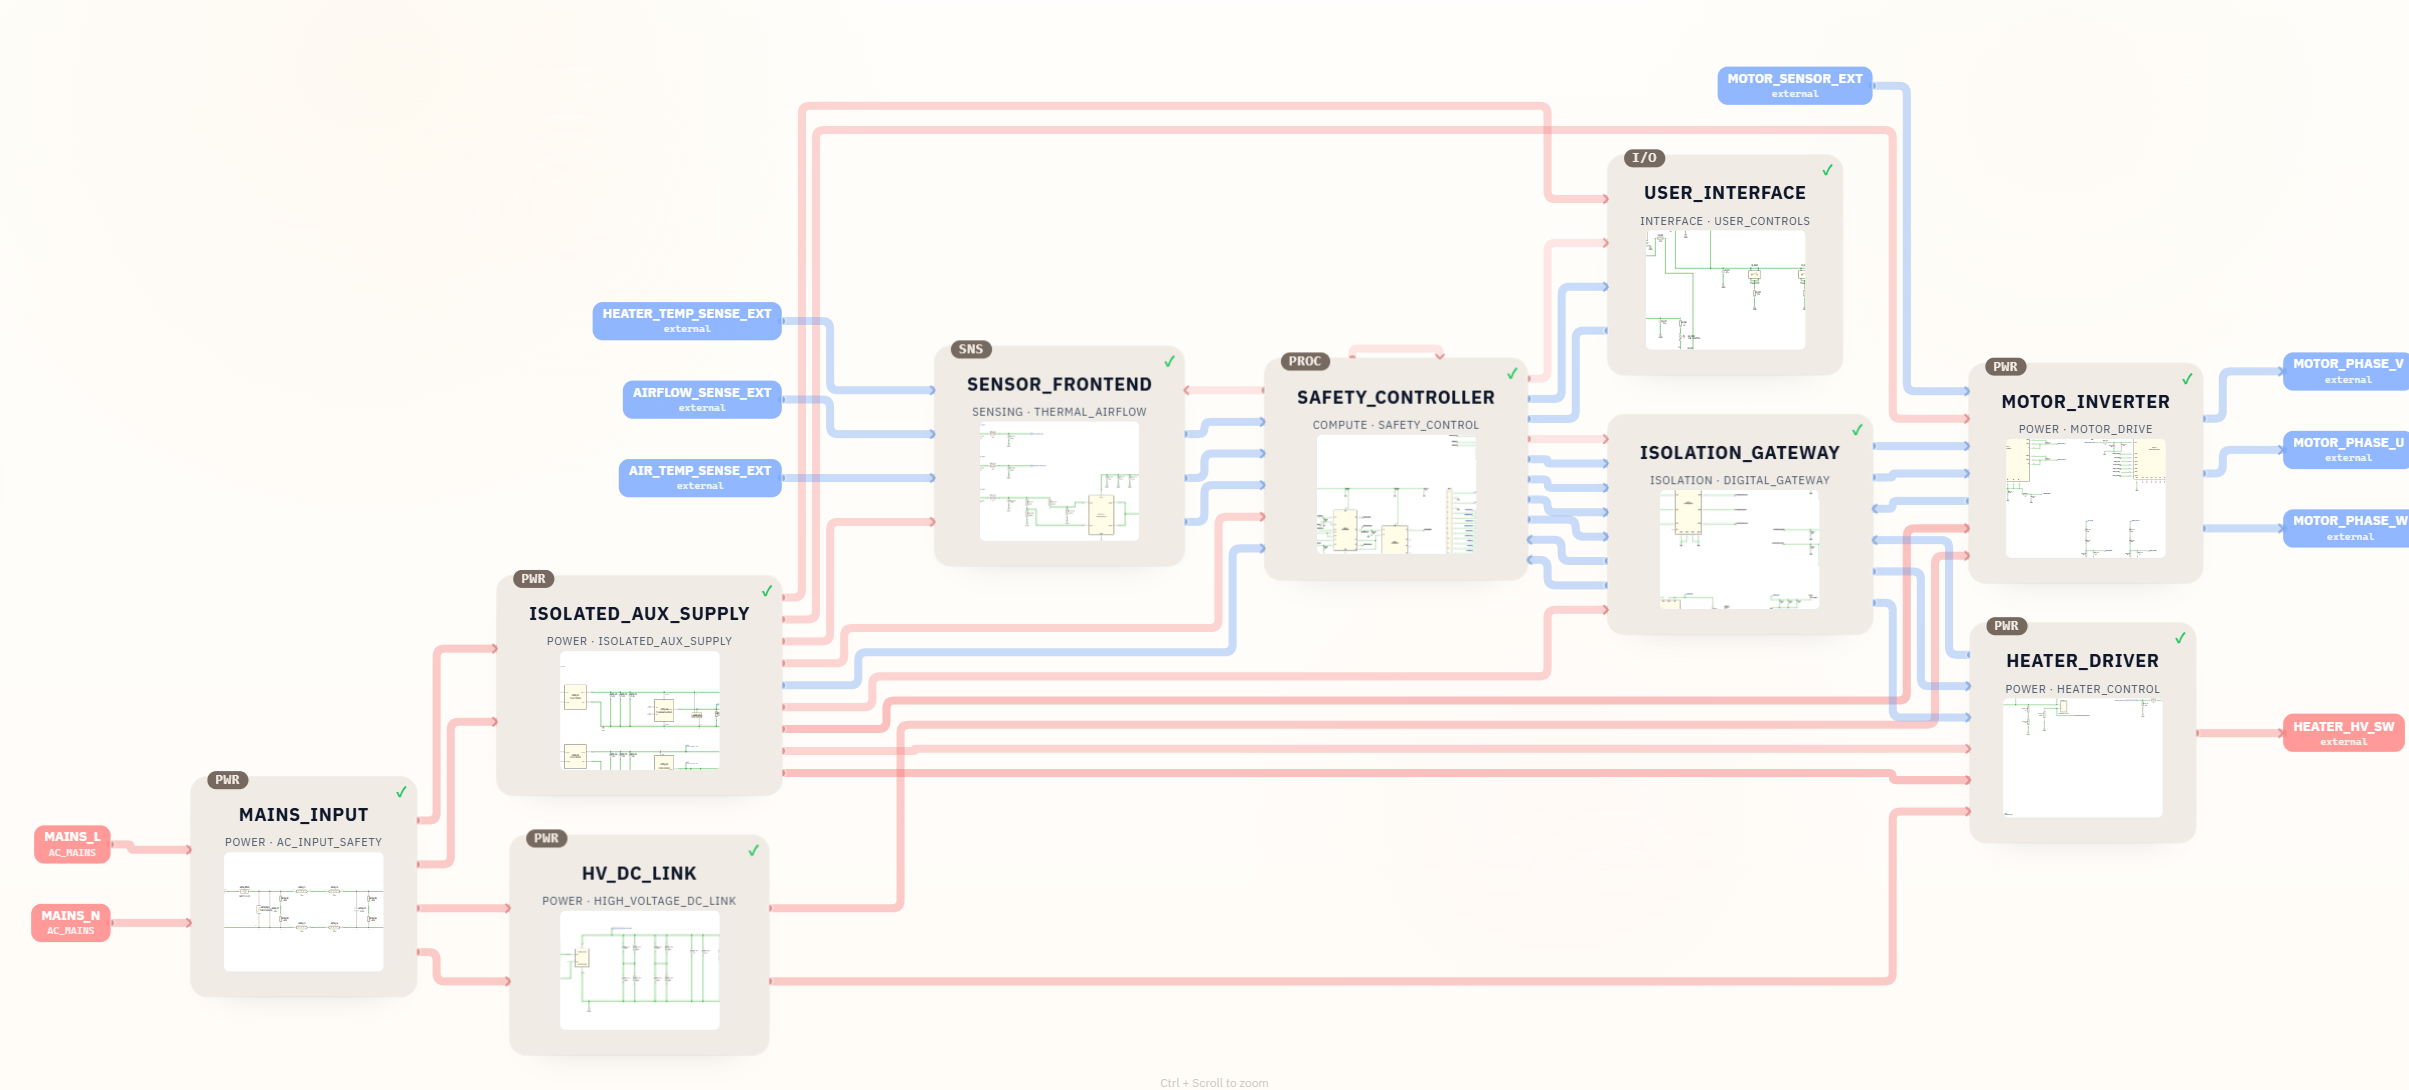Click the 'POWER · HIGH_VOLTAGE_DC_LINK' subtitle
This screenshot has height=1090, width=2409.
click(x=639, y=901)
